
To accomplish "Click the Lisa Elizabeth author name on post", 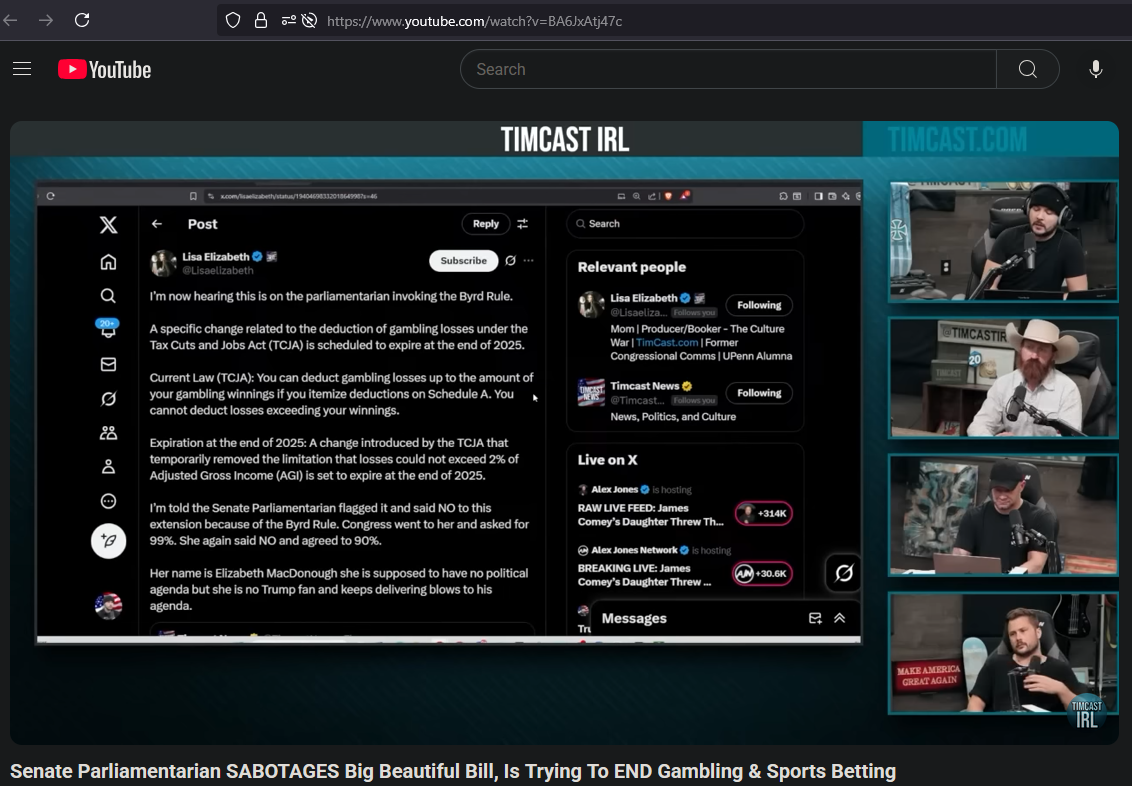I will pos(215,256).
